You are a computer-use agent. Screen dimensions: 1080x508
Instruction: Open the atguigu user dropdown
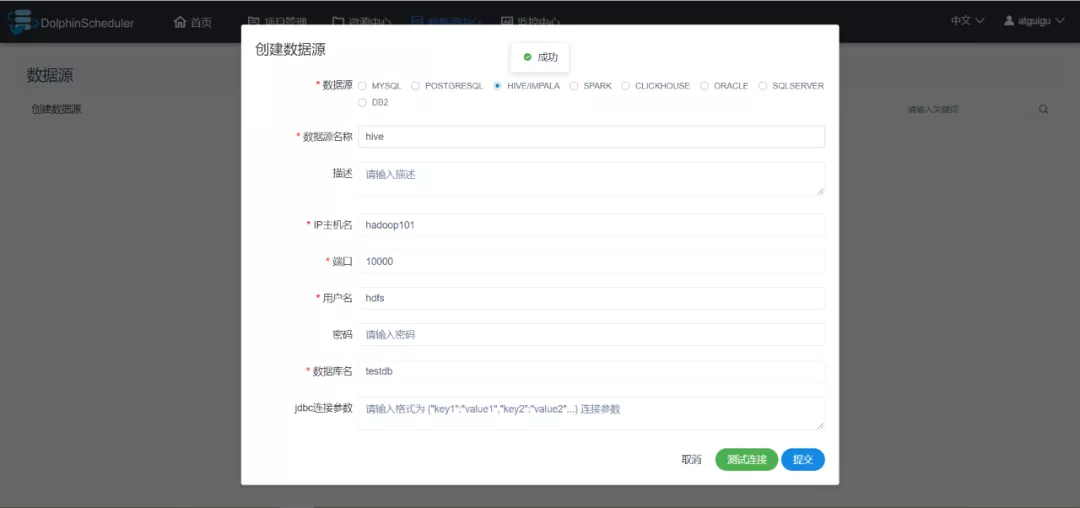pos(1035,21)
